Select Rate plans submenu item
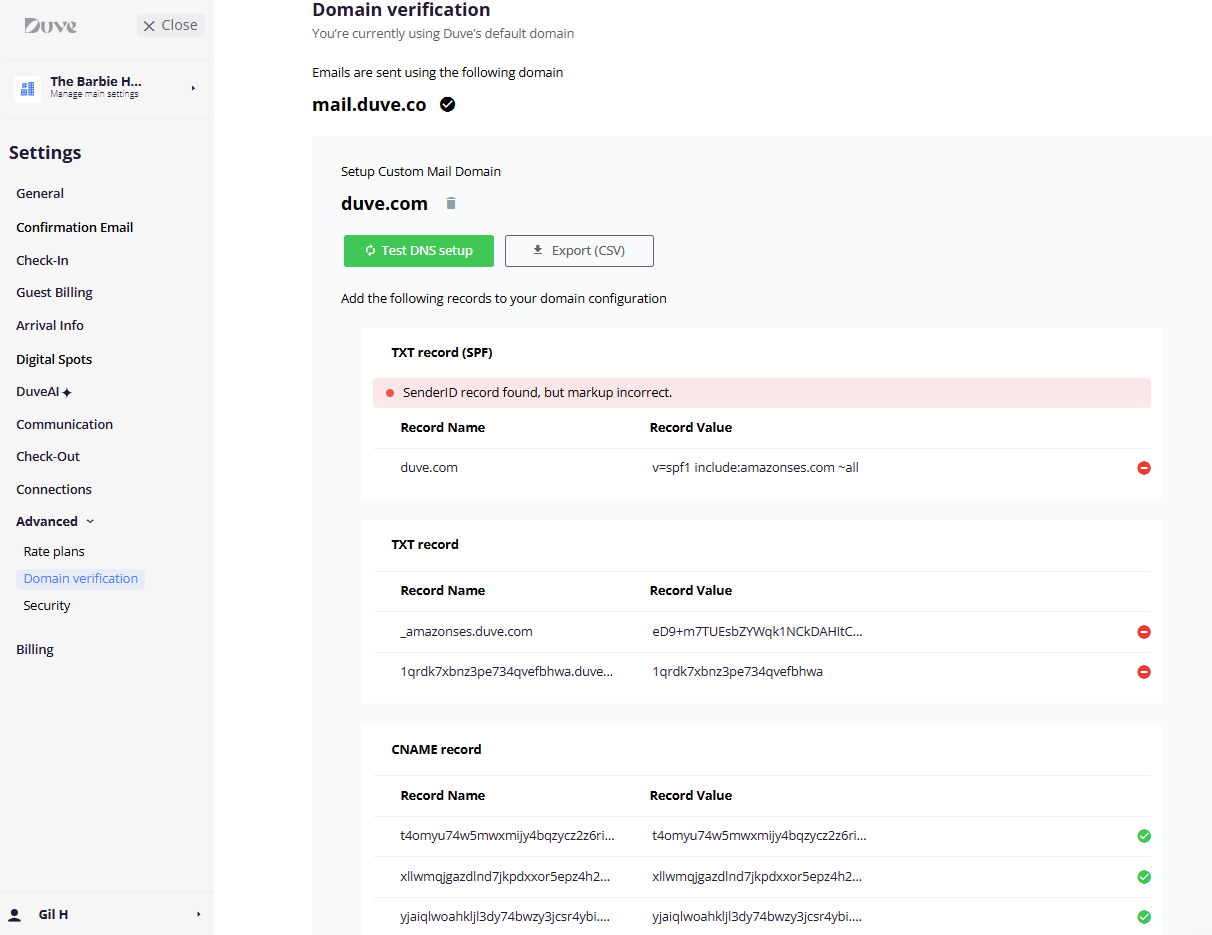1212x935 pixels. [54, 551]
